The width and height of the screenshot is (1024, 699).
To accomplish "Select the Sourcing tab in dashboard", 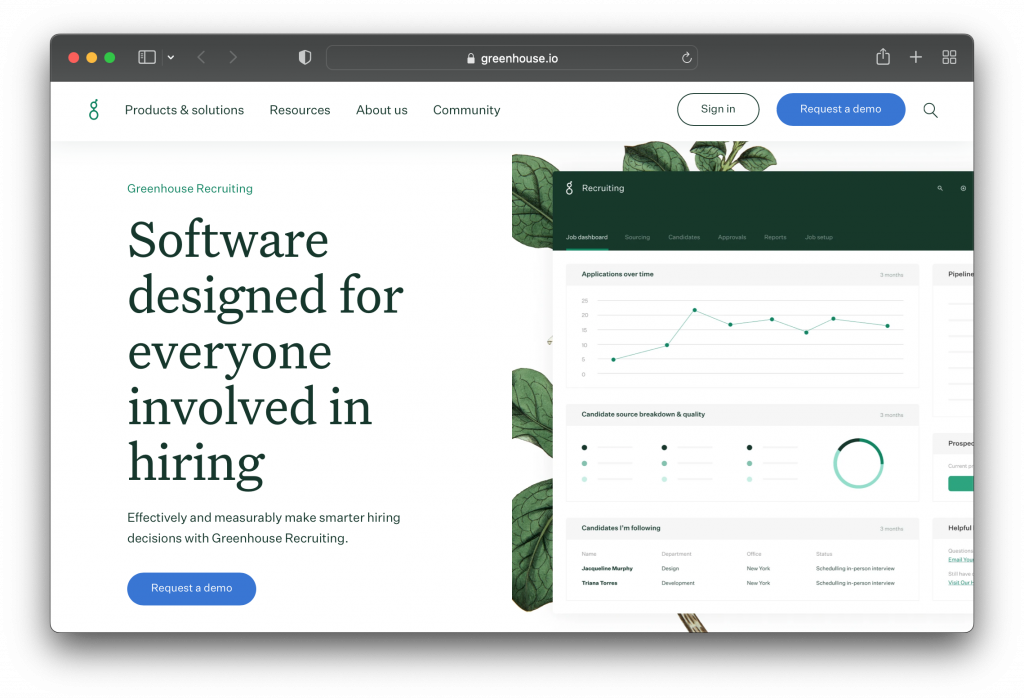I will [x=637, y=237].
